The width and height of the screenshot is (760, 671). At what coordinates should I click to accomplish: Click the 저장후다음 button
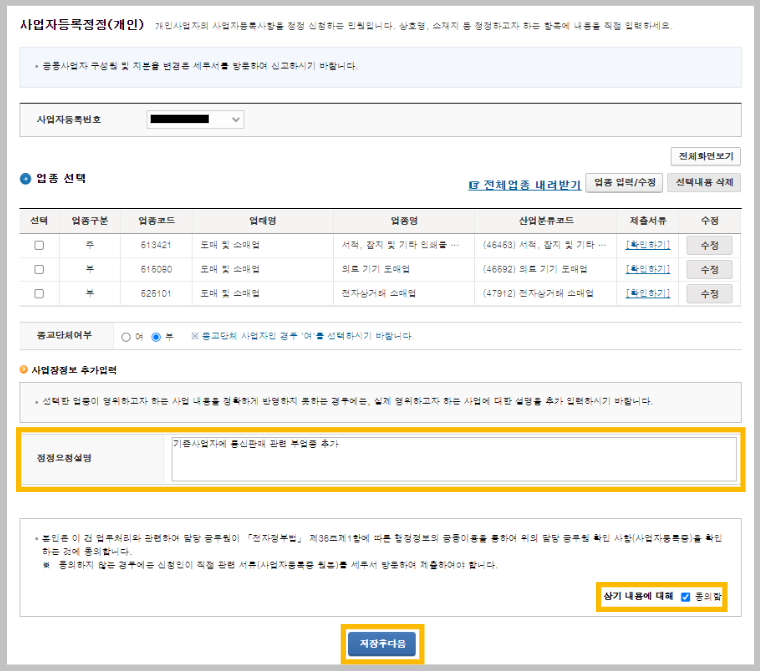tap(382, 644)
